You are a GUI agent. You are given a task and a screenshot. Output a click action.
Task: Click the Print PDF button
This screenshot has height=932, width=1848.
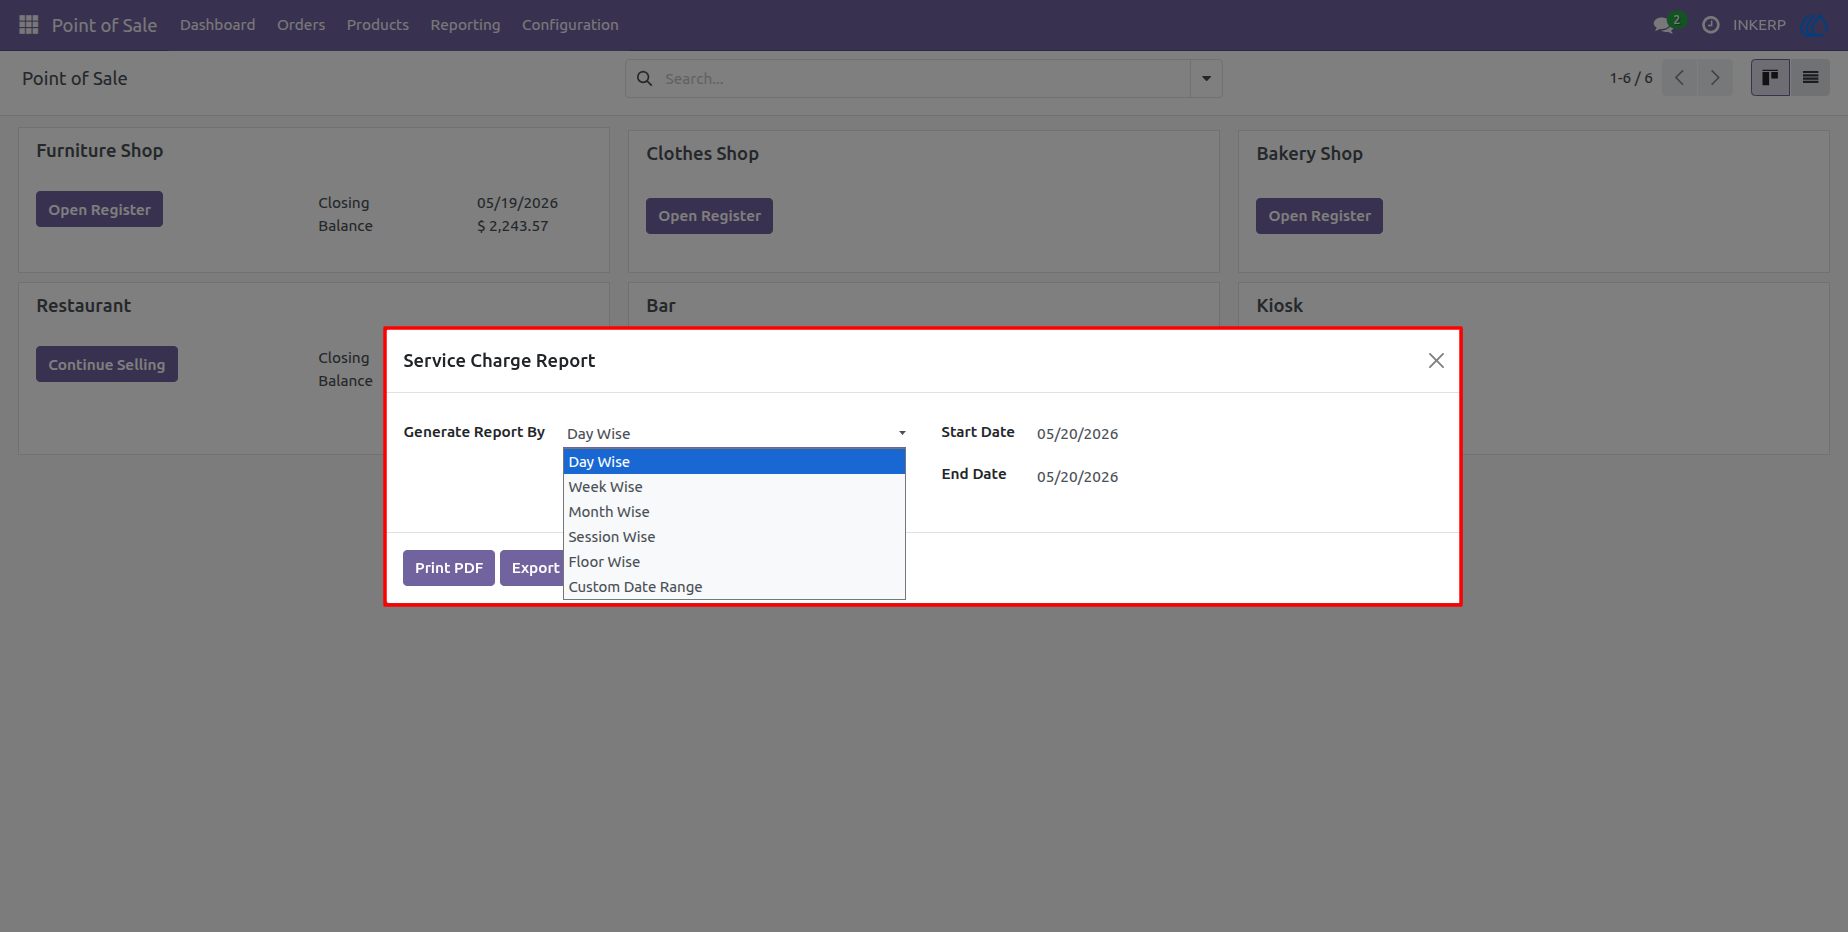coord(449,568)
